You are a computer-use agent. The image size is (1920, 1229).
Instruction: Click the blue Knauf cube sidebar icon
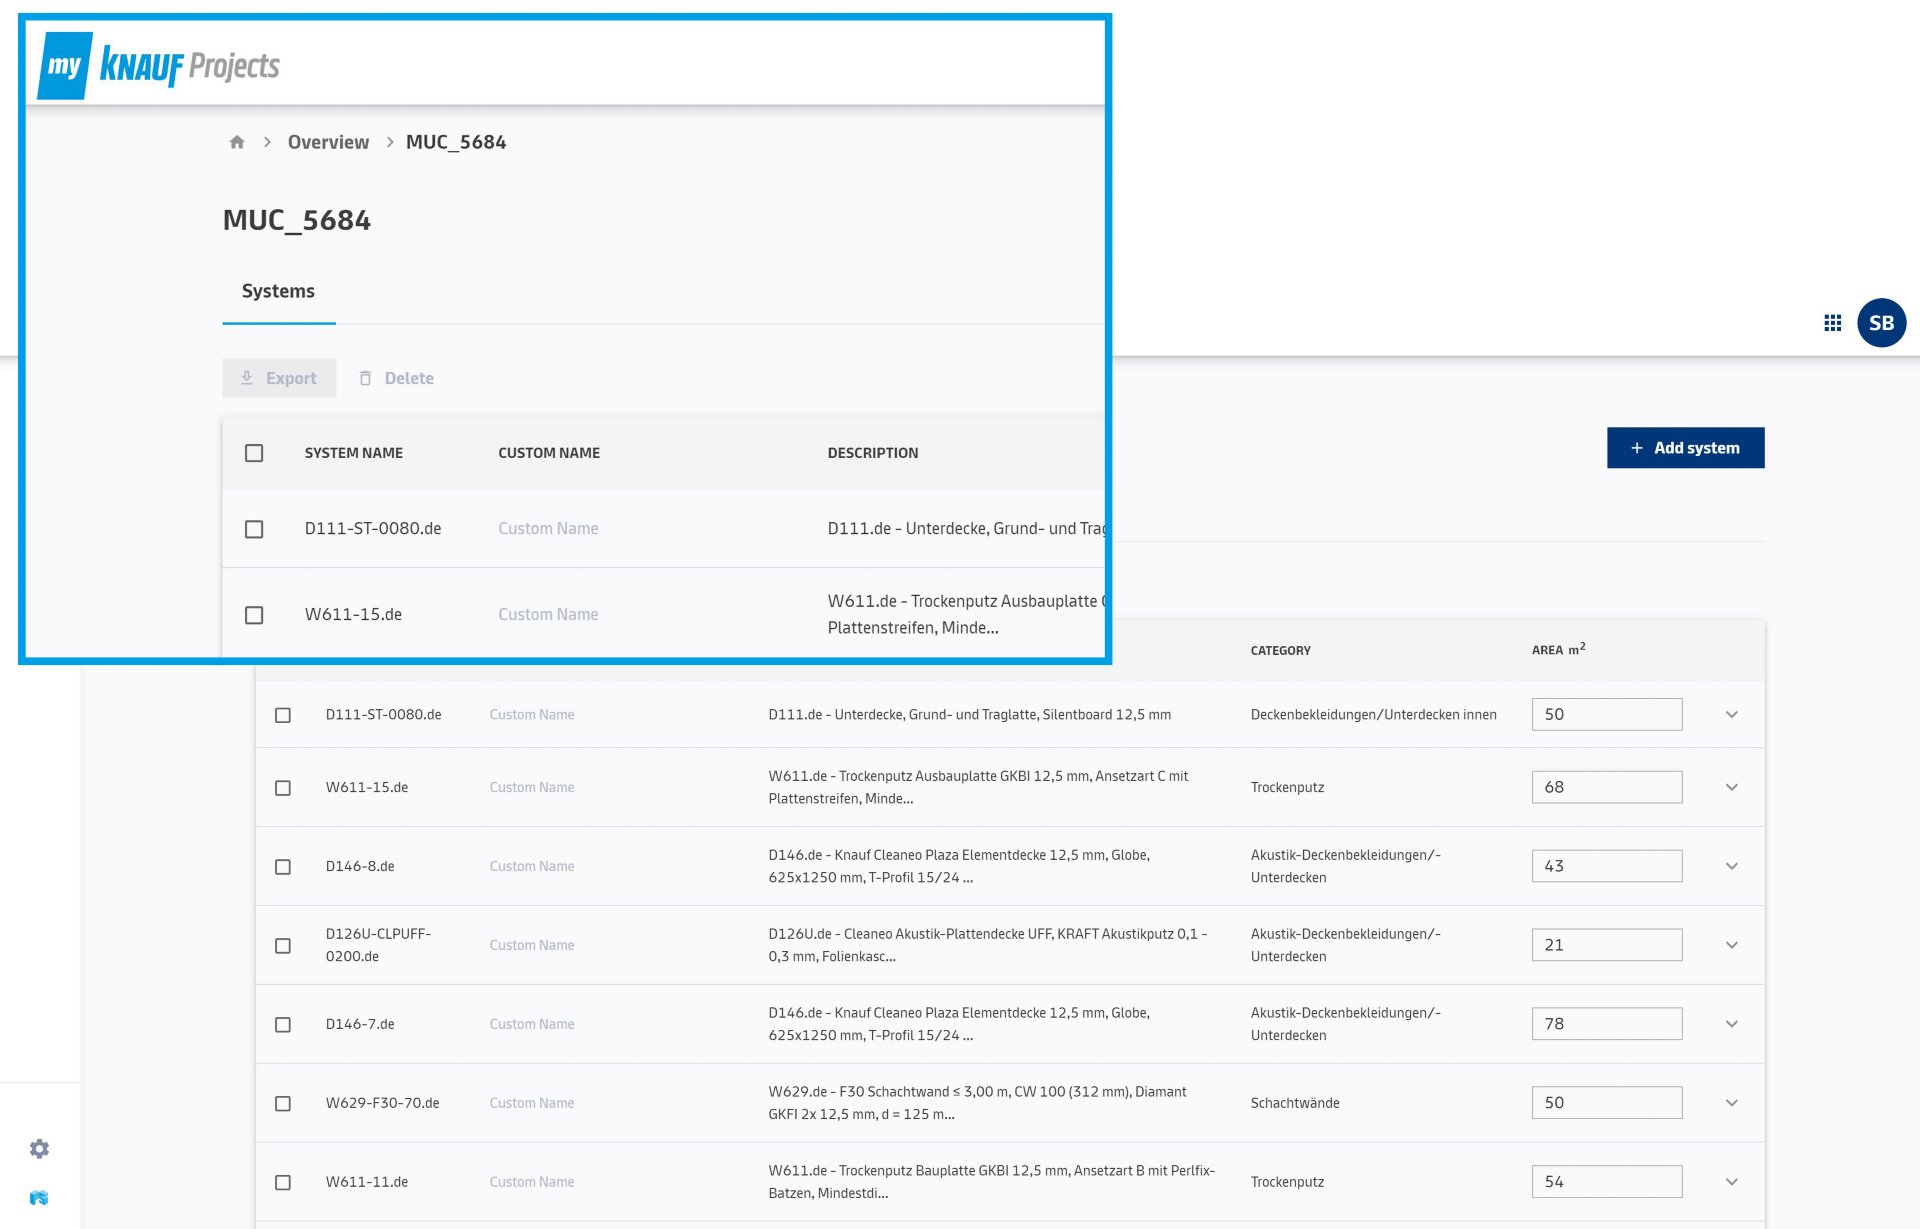coord(38,1196)
